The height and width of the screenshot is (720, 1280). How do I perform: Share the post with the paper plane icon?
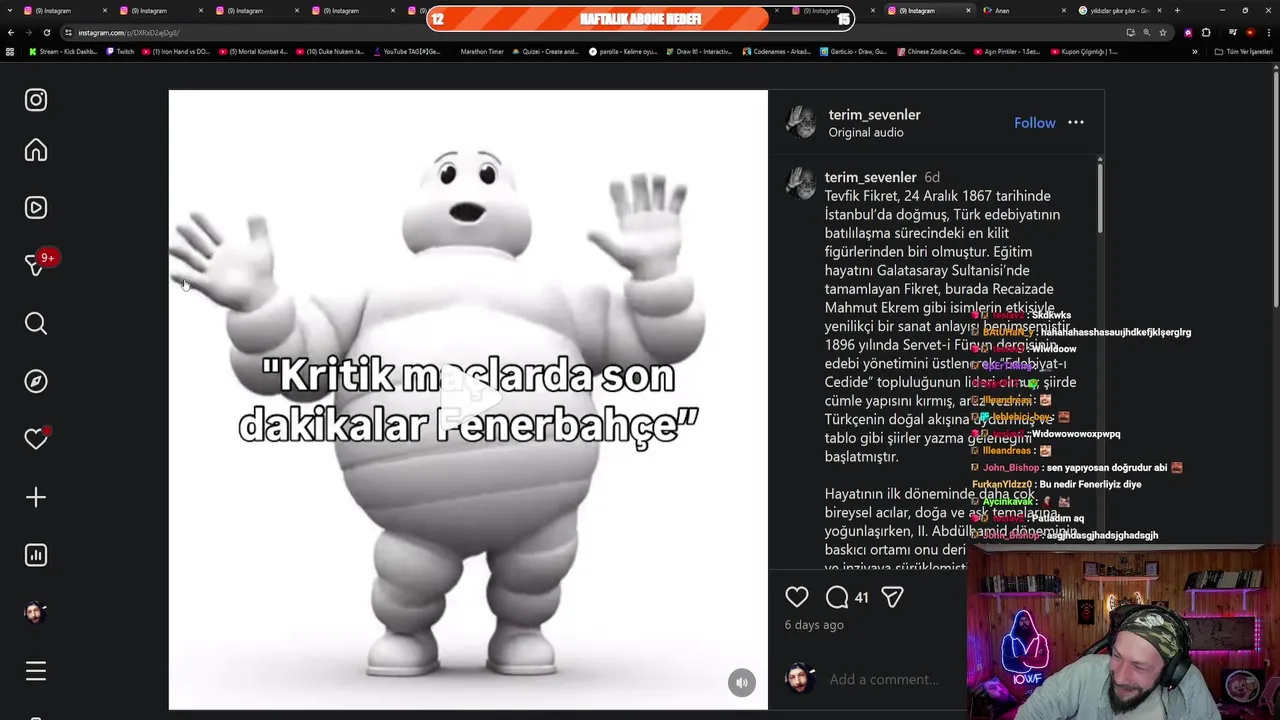tap(893, 597)
